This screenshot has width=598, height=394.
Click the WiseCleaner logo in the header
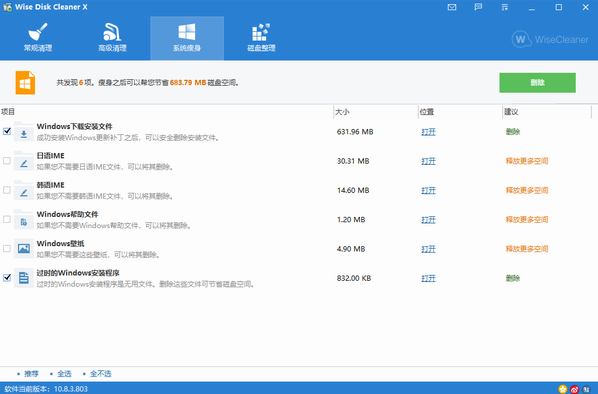point(550,39)
